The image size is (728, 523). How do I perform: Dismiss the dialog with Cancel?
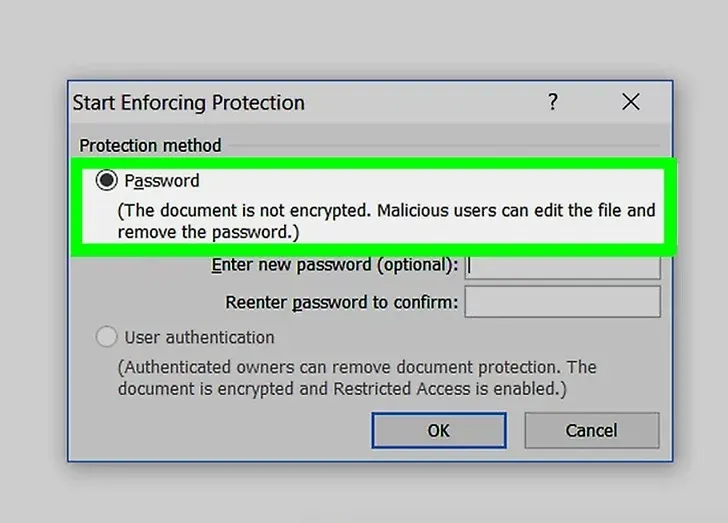(x=592, y=431)
